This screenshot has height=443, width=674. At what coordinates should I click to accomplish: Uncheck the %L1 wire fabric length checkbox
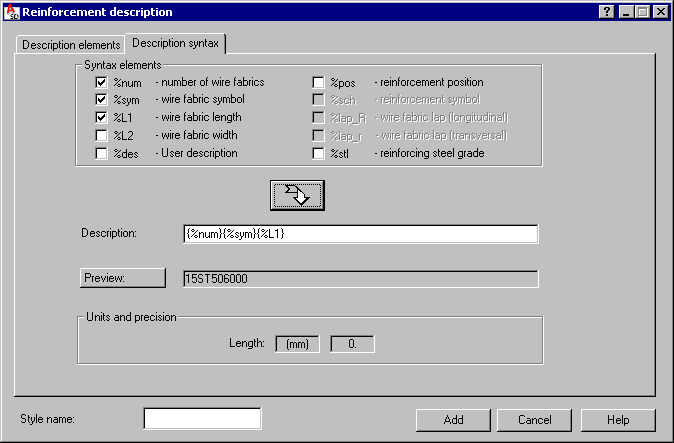(x=101, y=117)
